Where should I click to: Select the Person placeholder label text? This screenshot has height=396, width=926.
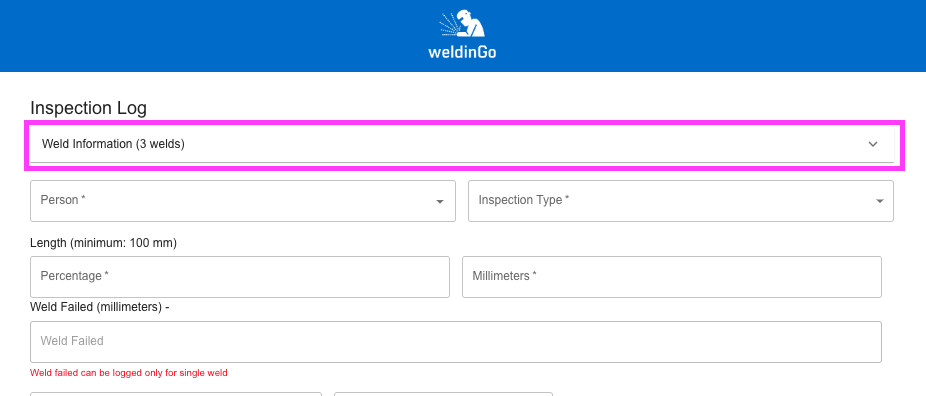tap(63, 200)
